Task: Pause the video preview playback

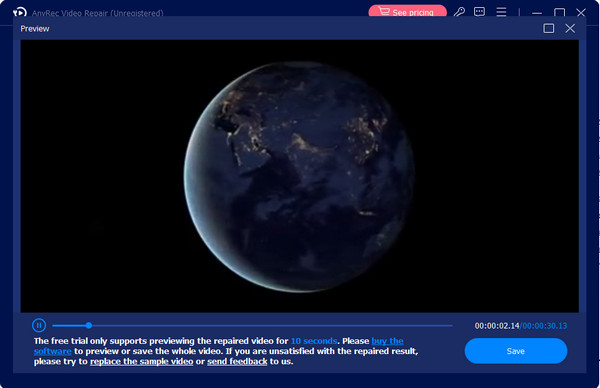Action: 39,325
